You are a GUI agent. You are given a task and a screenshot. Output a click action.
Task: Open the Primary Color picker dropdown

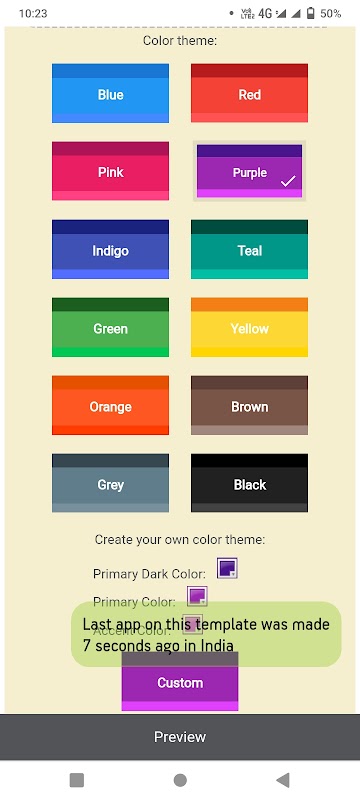click(197, 596)
